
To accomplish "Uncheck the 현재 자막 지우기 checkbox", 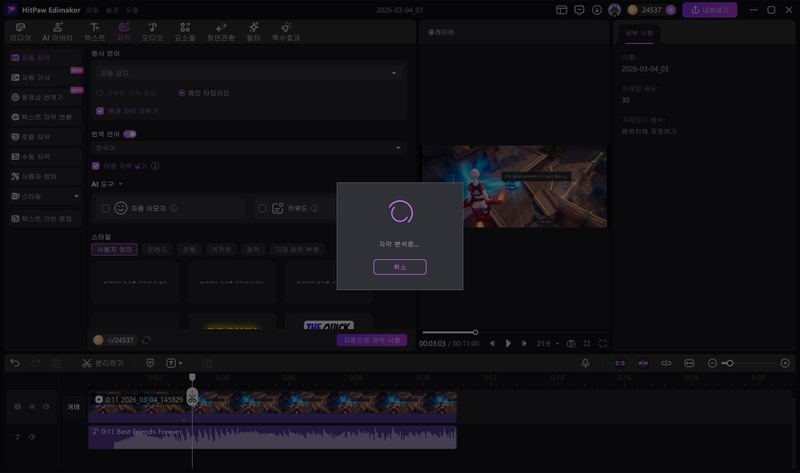I will click(99, 111).
